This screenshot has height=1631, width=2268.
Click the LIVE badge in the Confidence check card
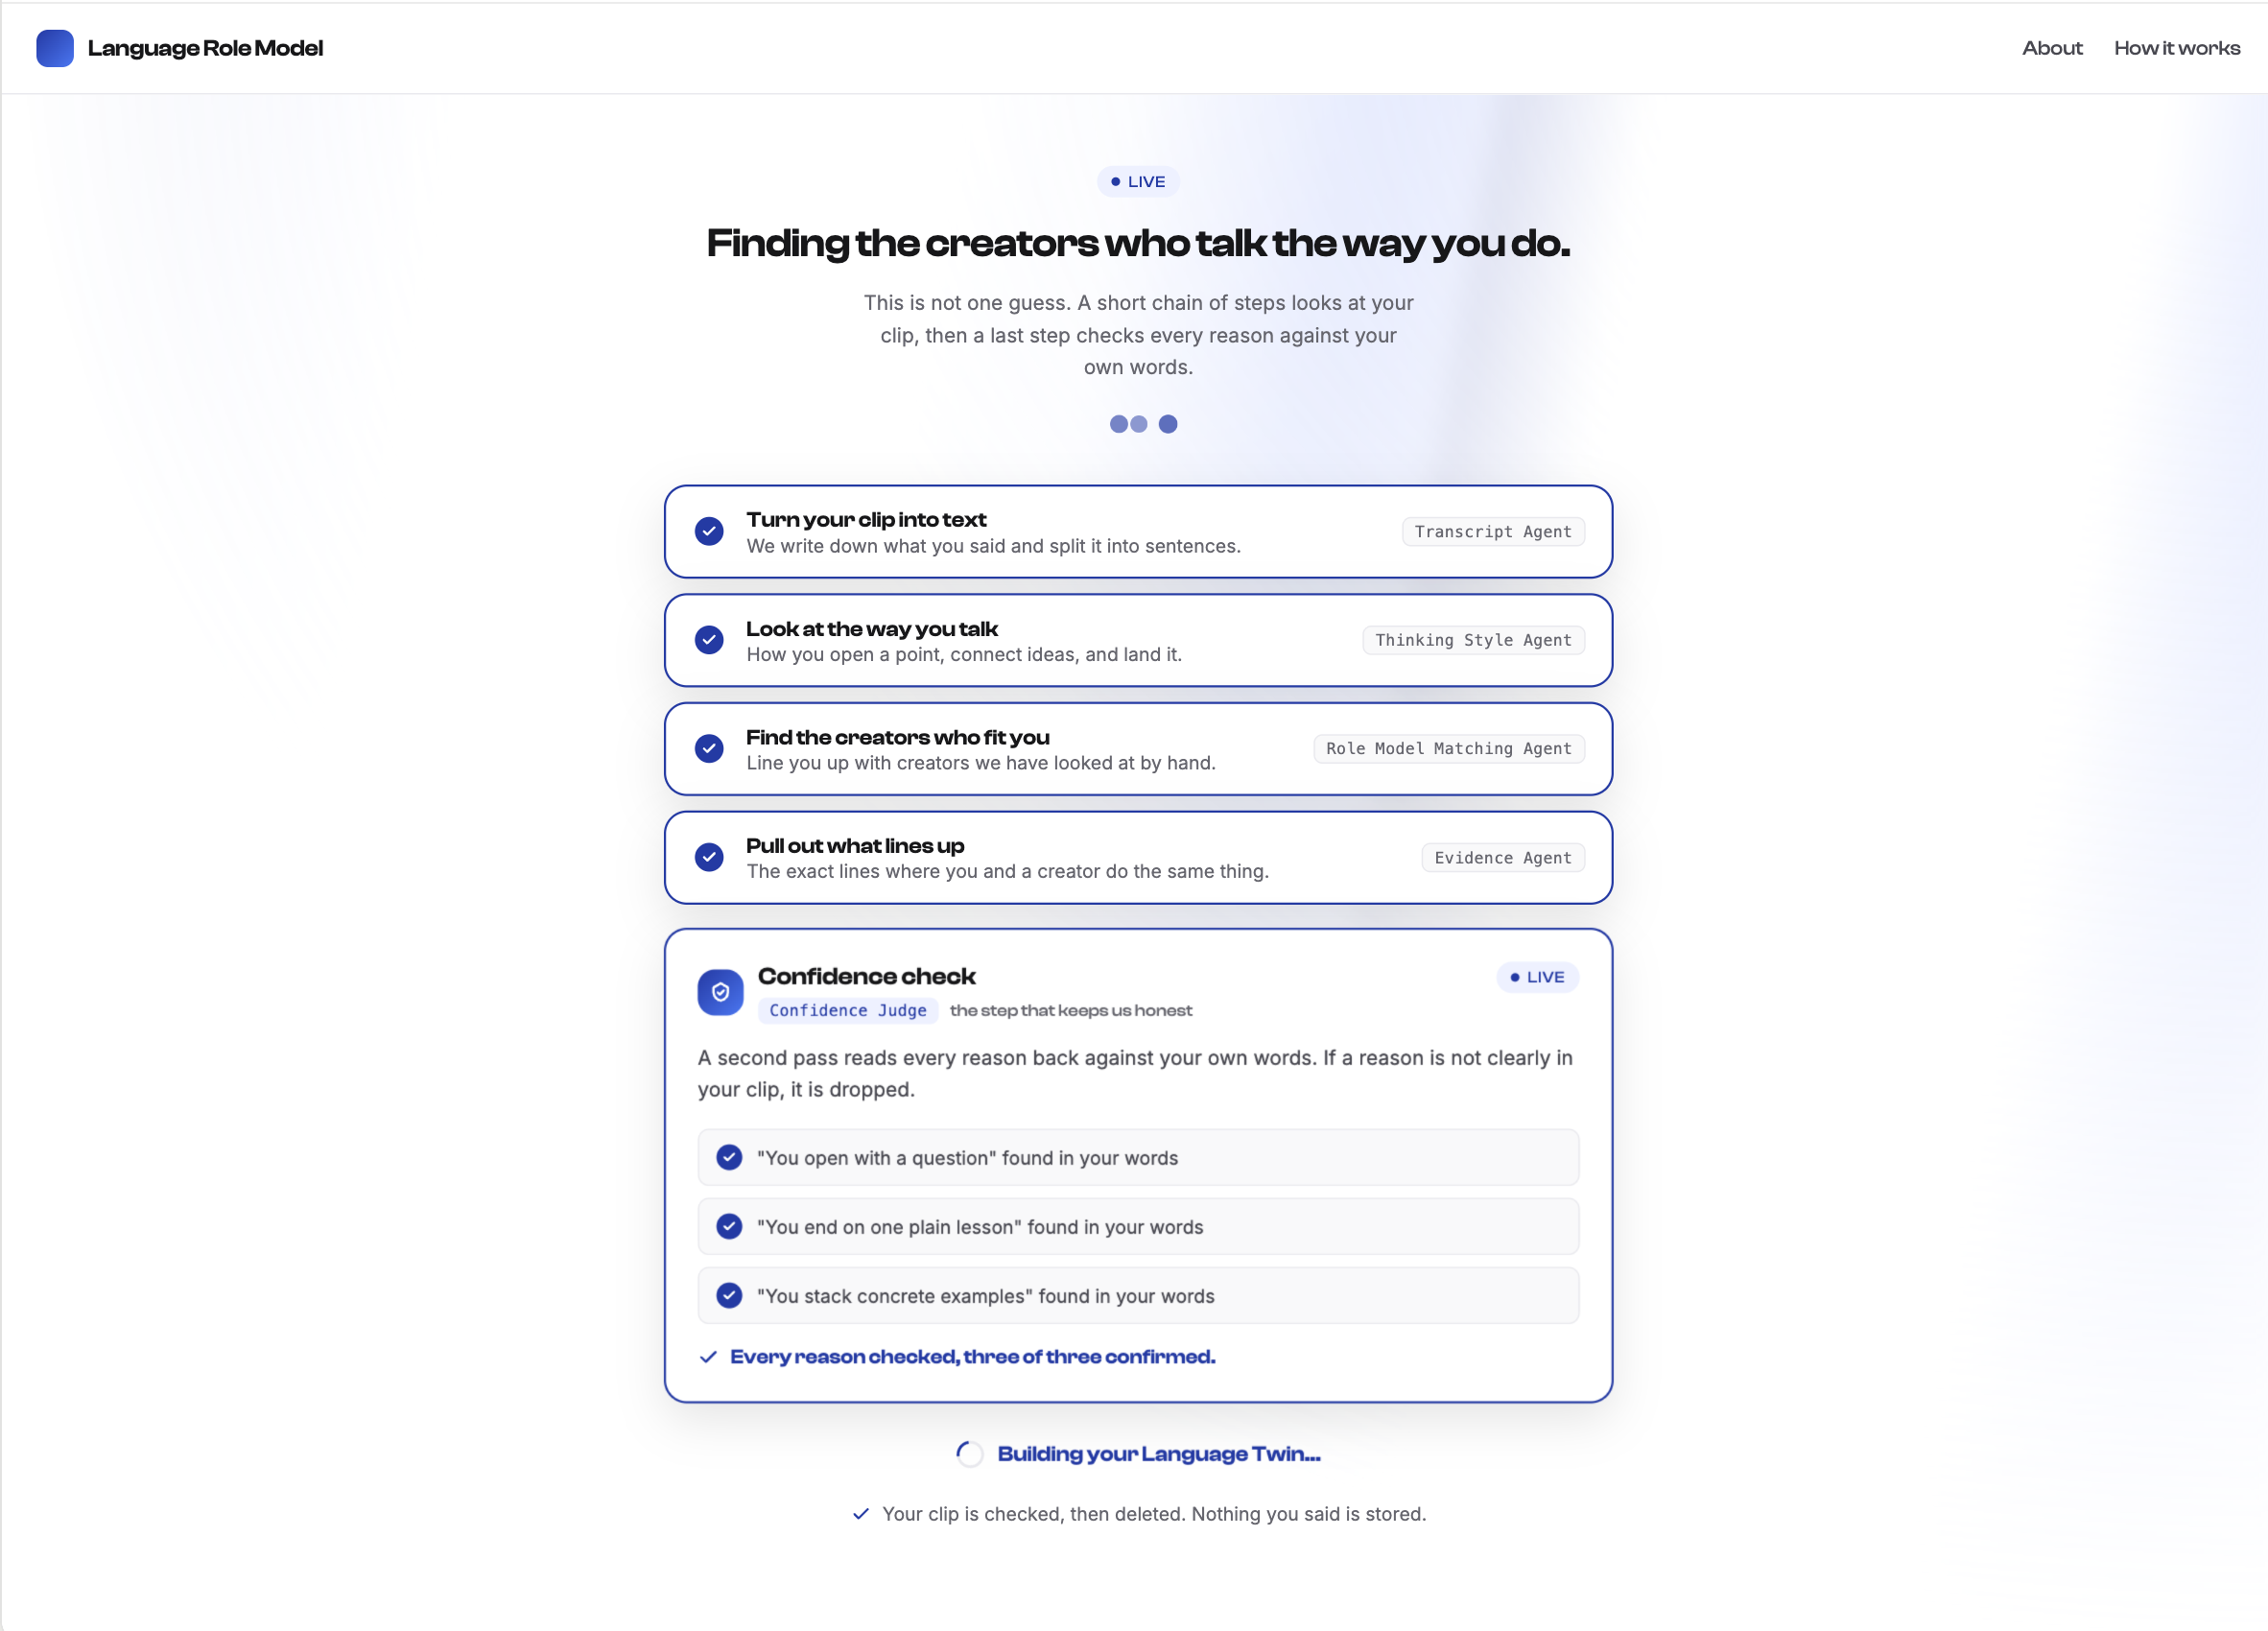(x=1537, y=977)
